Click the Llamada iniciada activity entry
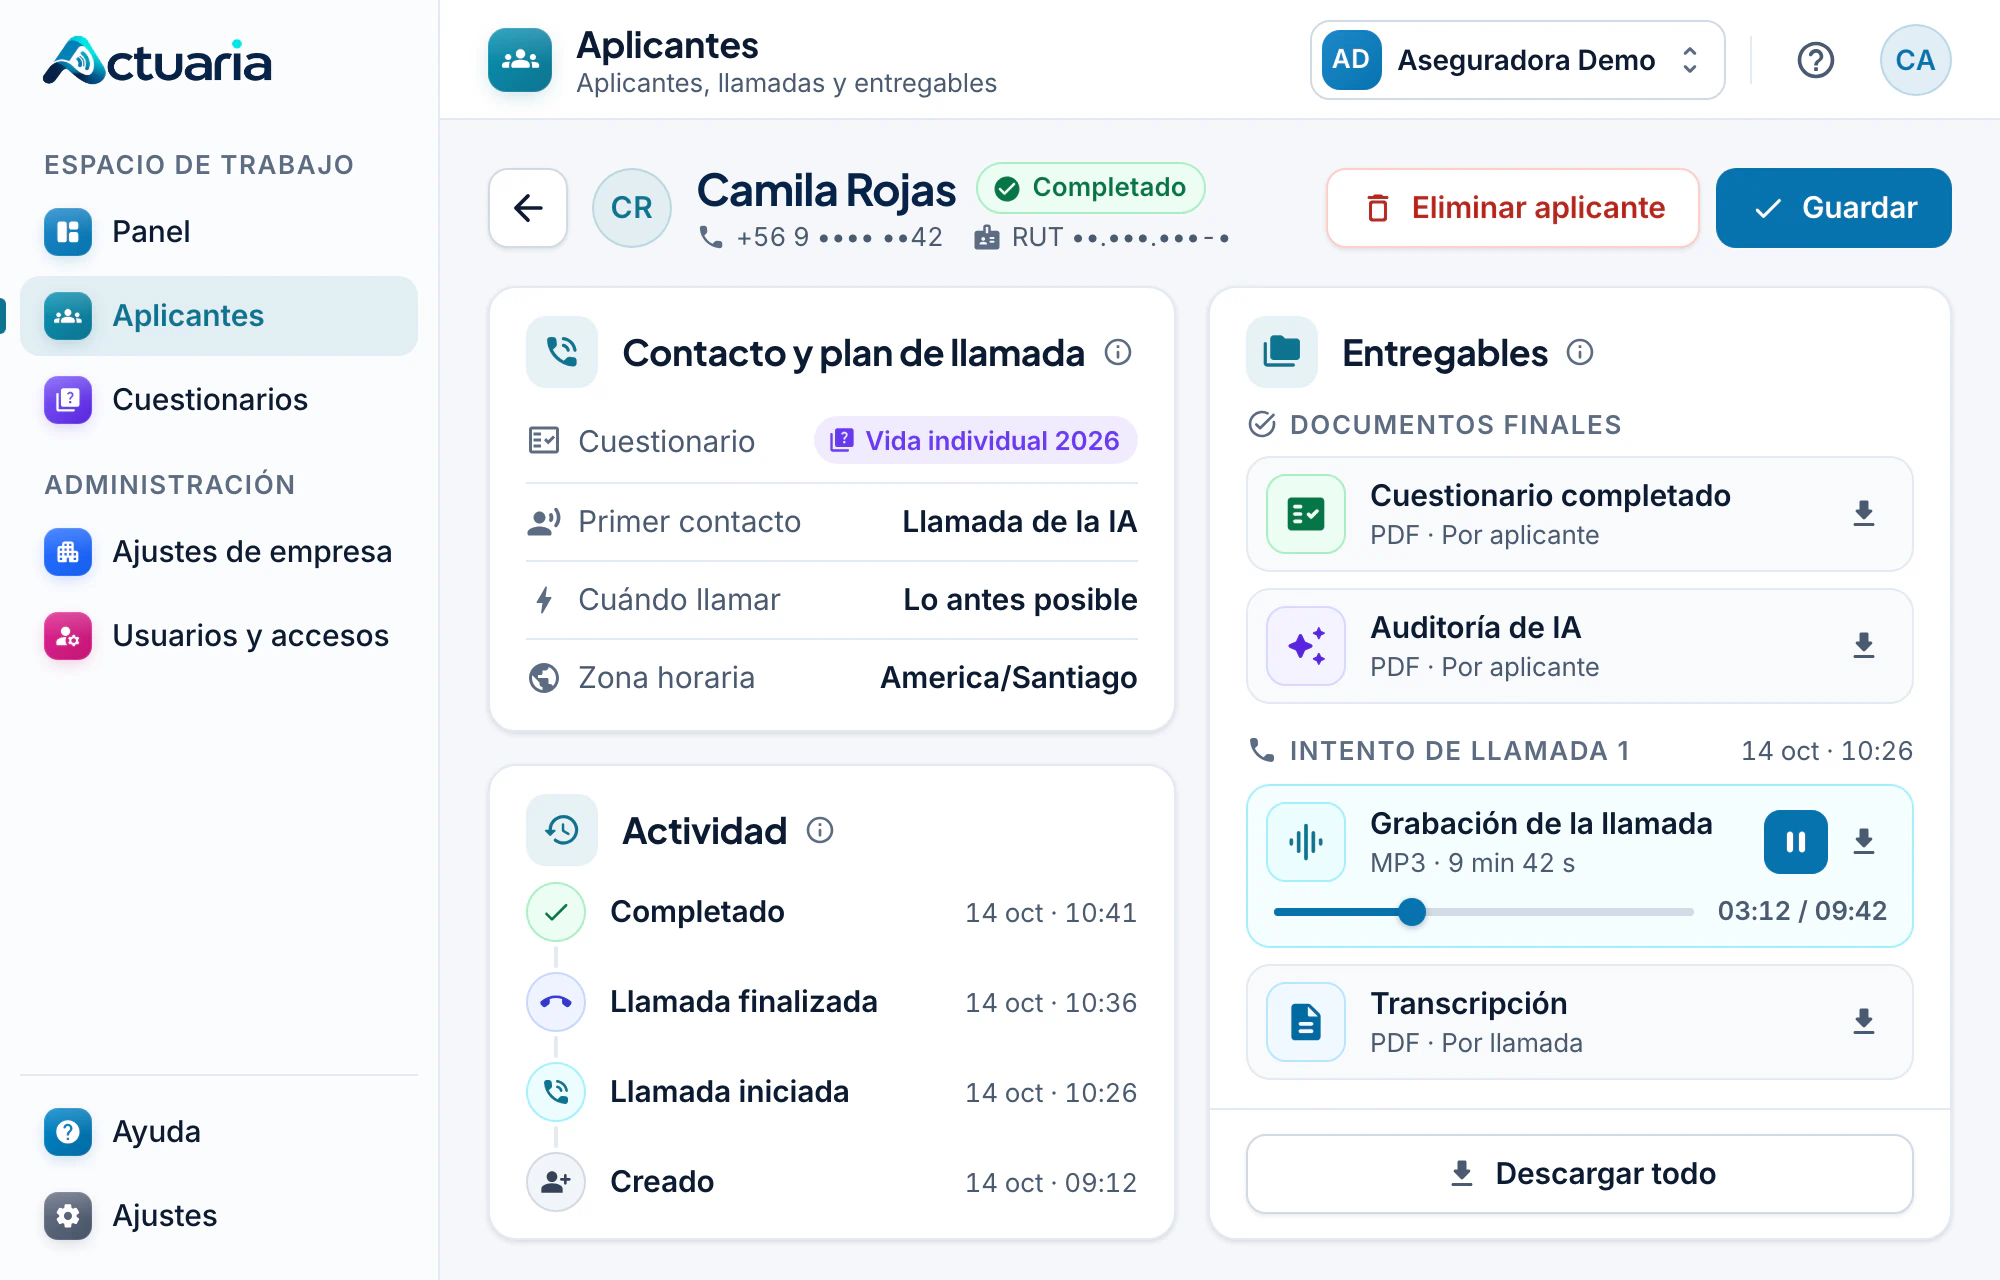 pos(832,1092)
